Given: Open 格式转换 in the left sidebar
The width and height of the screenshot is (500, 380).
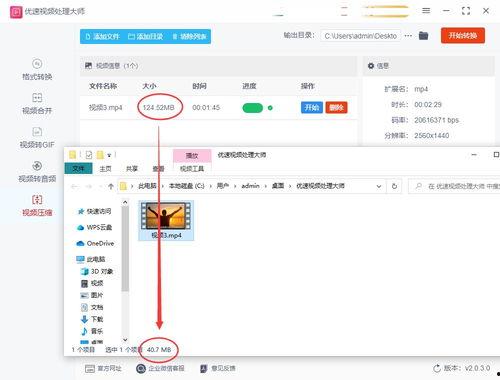Looking at the screenshot, I should 37,70.
